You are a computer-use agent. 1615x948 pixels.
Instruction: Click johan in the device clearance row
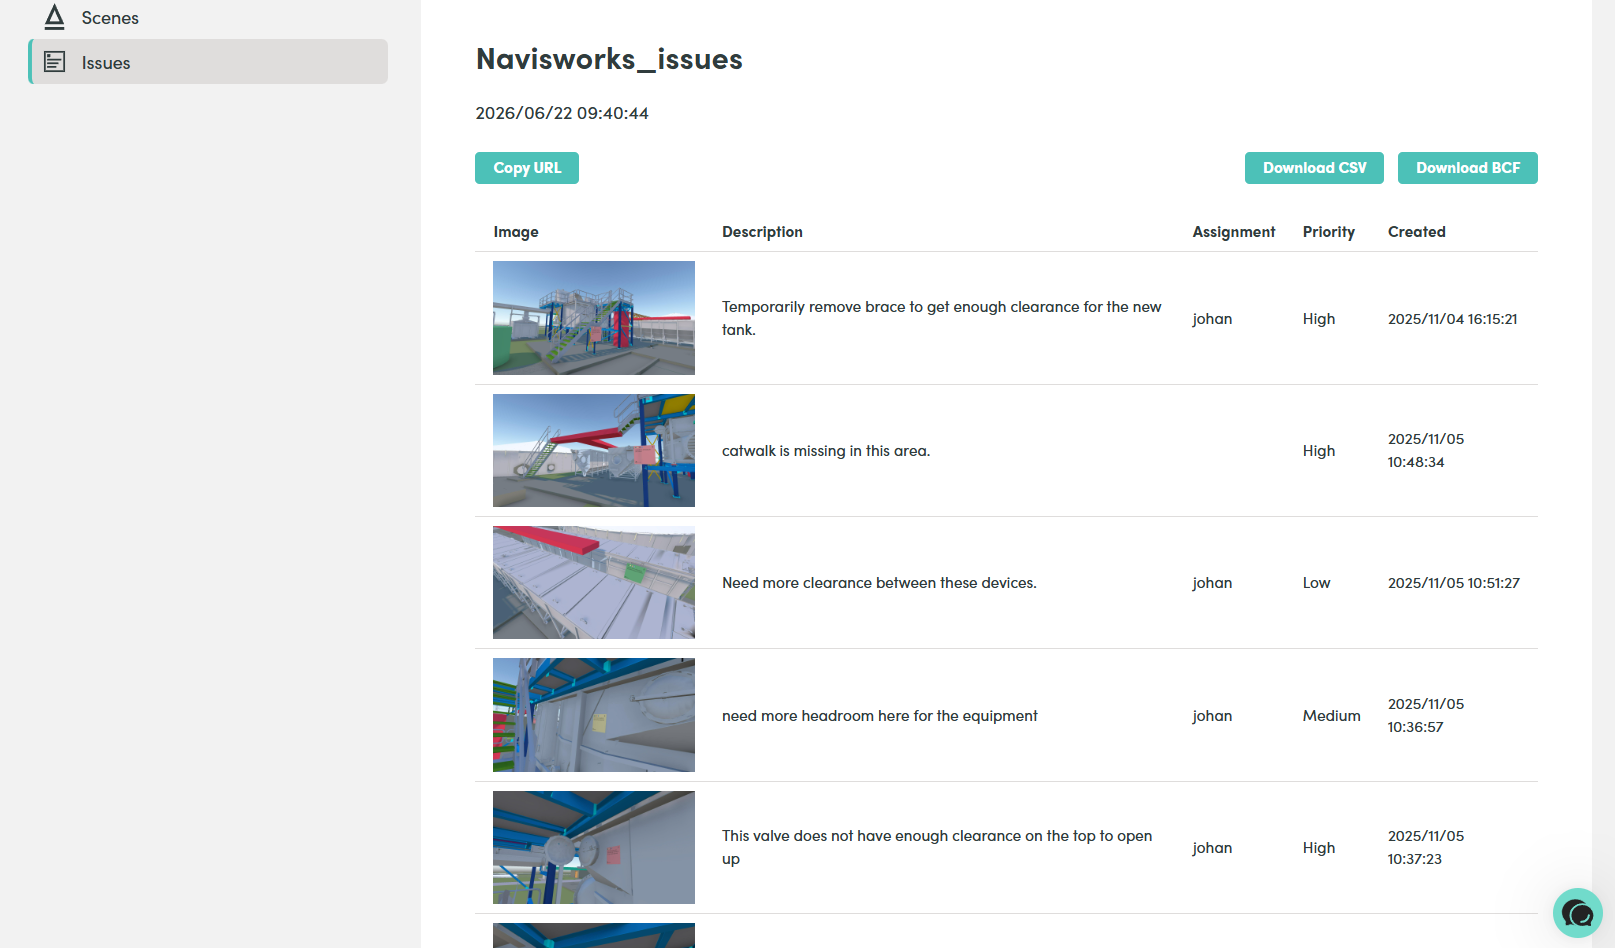coord(1212,583)
